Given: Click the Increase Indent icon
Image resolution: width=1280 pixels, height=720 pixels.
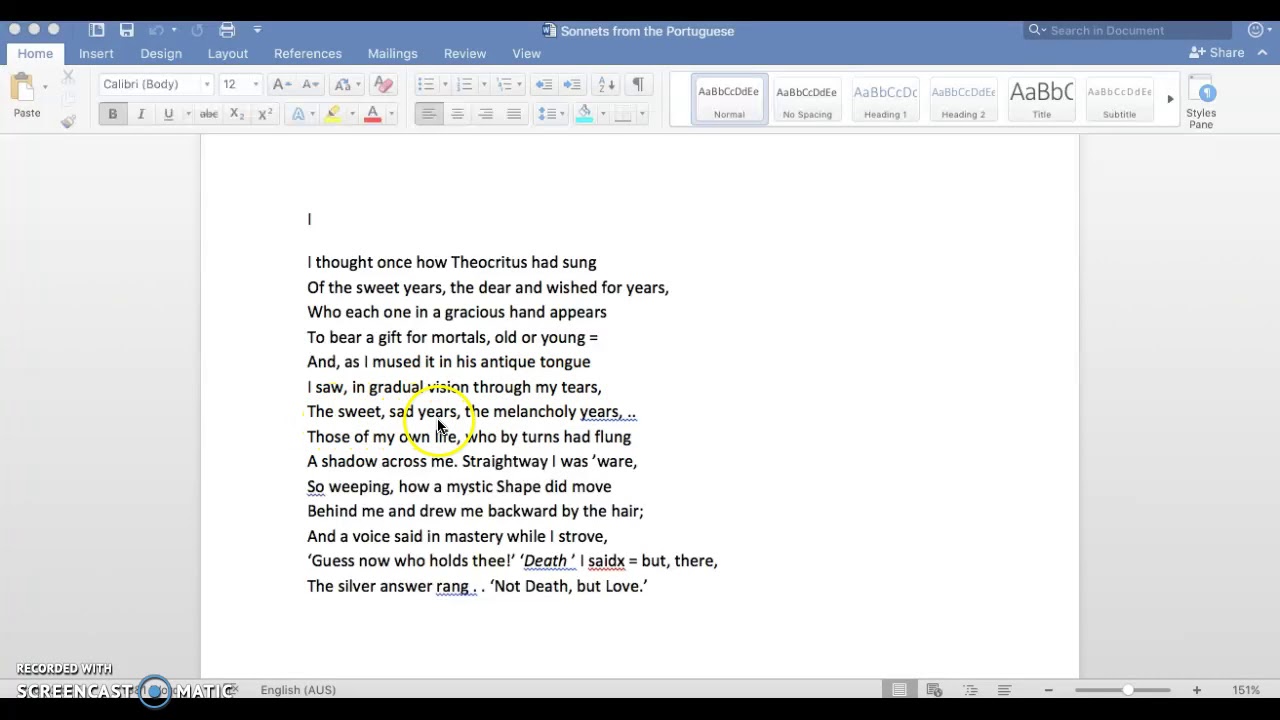Looking at the screenshot, I should coord(571,84).
